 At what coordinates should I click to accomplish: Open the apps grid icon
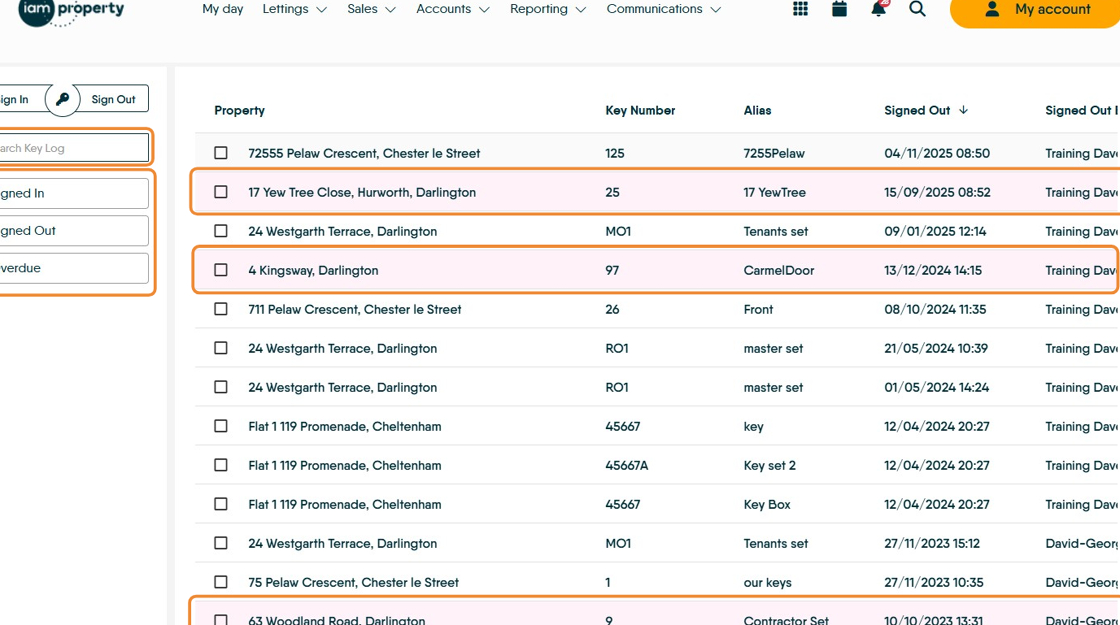[x=800, y=9]
